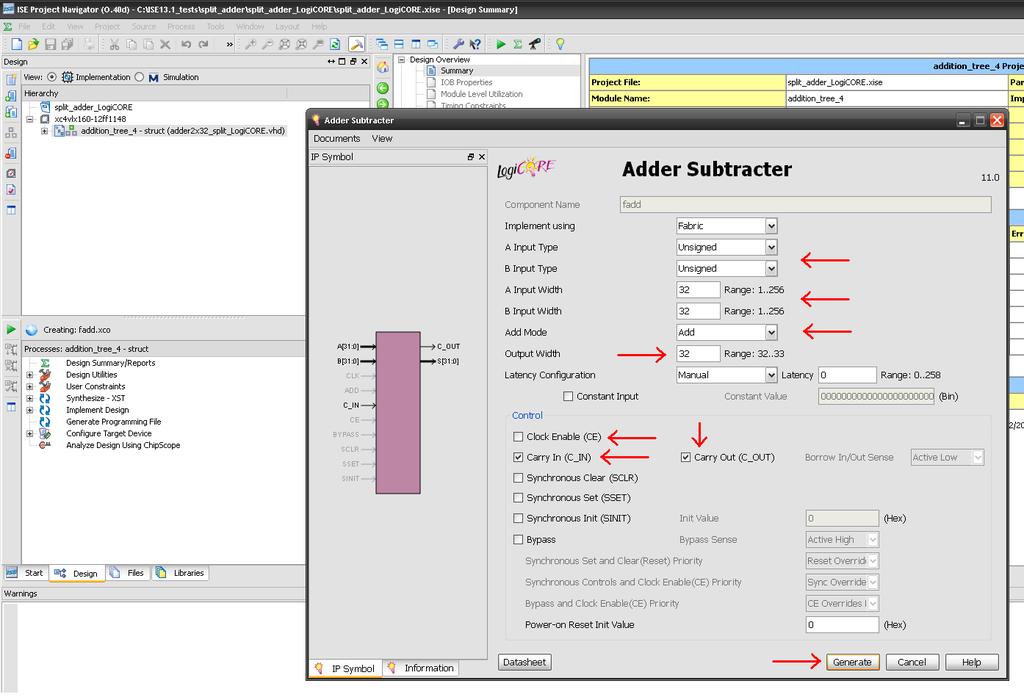Click the Paste toolbar icon
1024x700 pixels.
(x=148, y=44)
